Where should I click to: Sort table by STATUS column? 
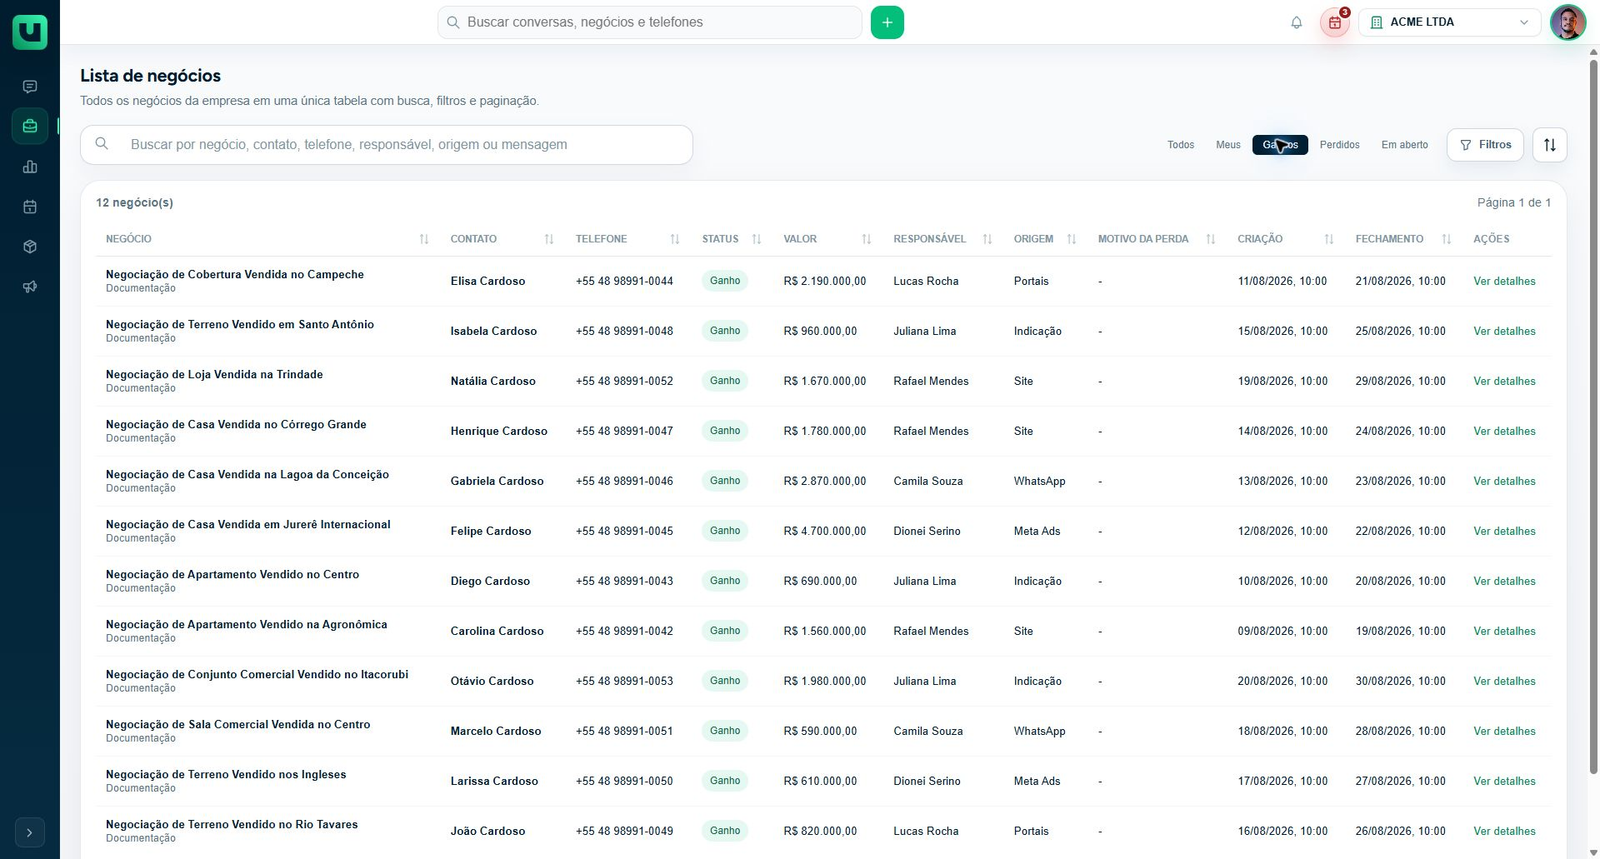pos(757,239)
